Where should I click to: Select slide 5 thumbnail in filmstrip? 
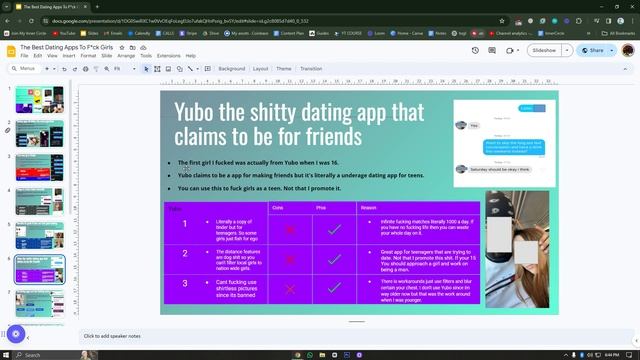point(40,236)
